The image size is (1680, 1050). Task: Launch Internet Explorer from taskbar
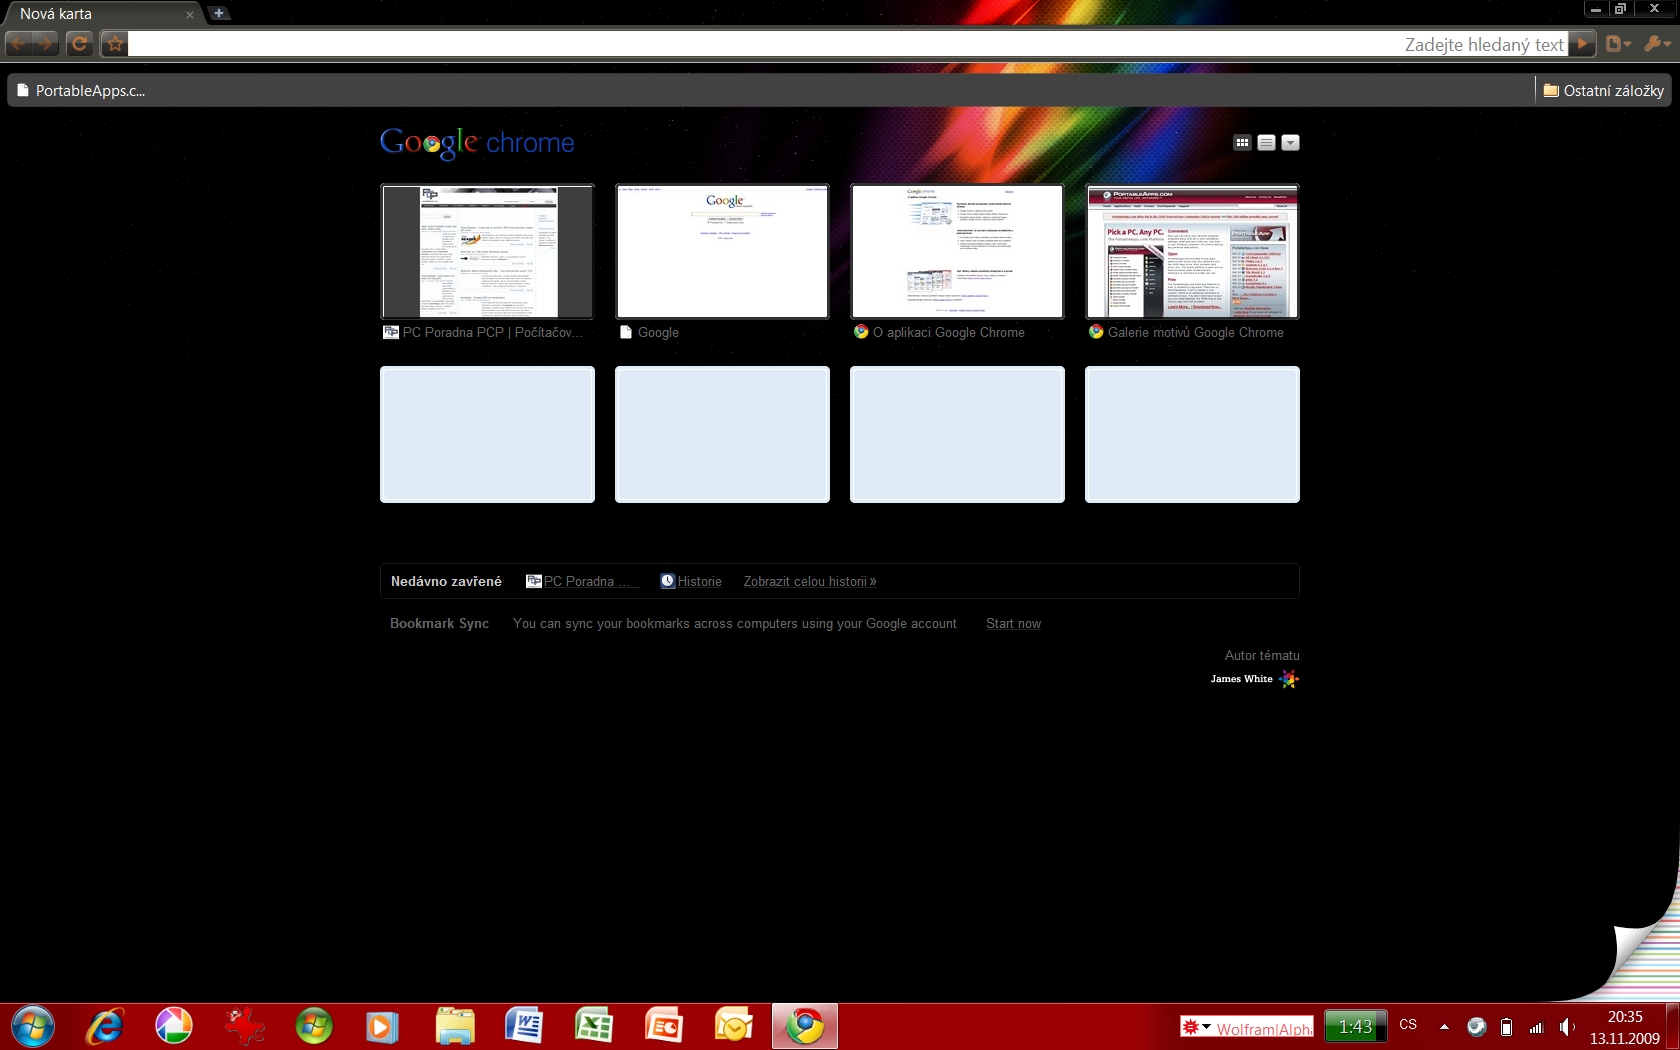pos(104,1026)
